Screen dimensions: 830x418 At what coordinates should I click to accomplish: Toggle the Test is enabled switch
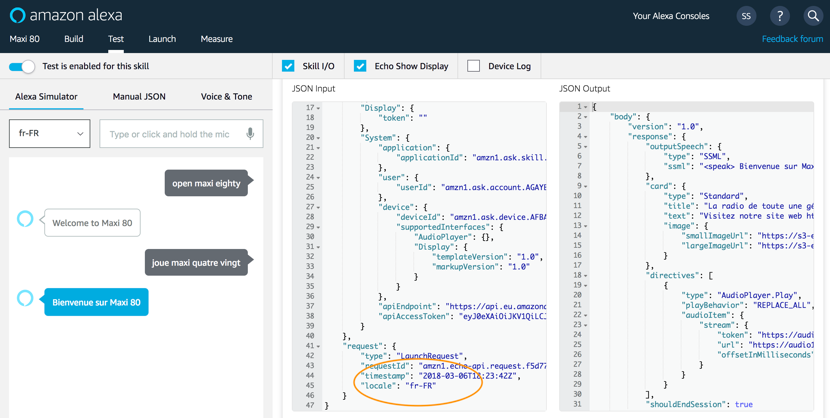coord(22,67)
